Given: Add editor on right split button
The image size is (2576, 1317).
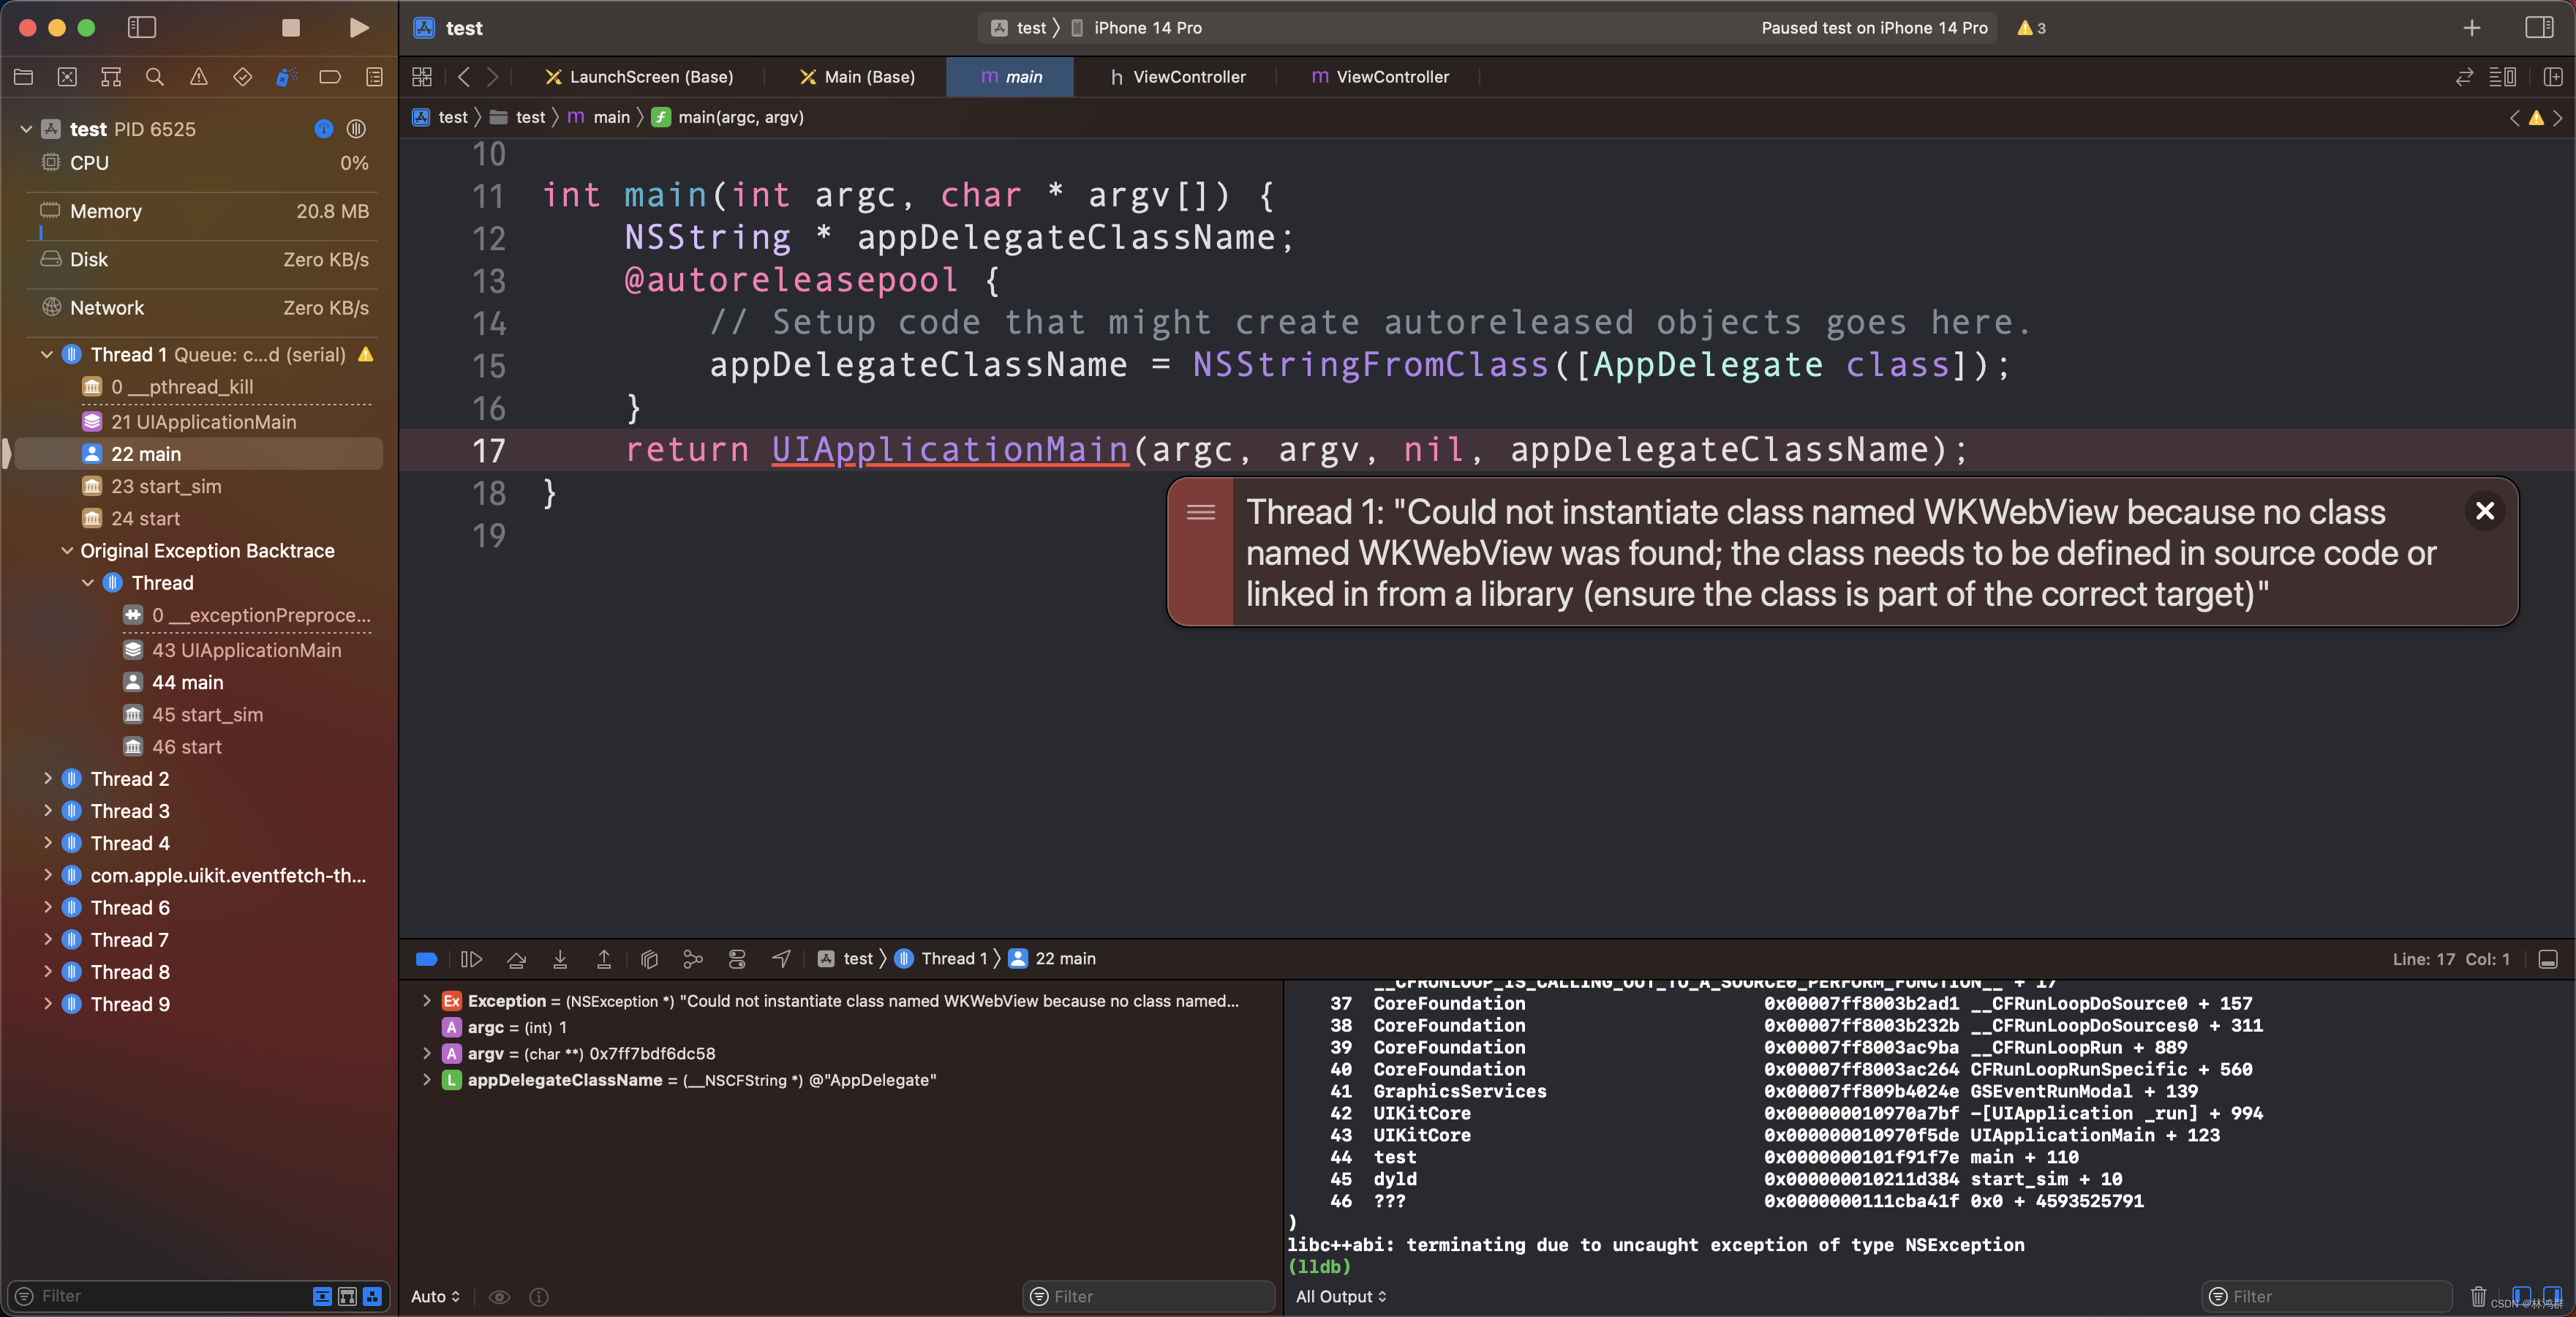Looking at the screenshot, I should coord(2553,77).
